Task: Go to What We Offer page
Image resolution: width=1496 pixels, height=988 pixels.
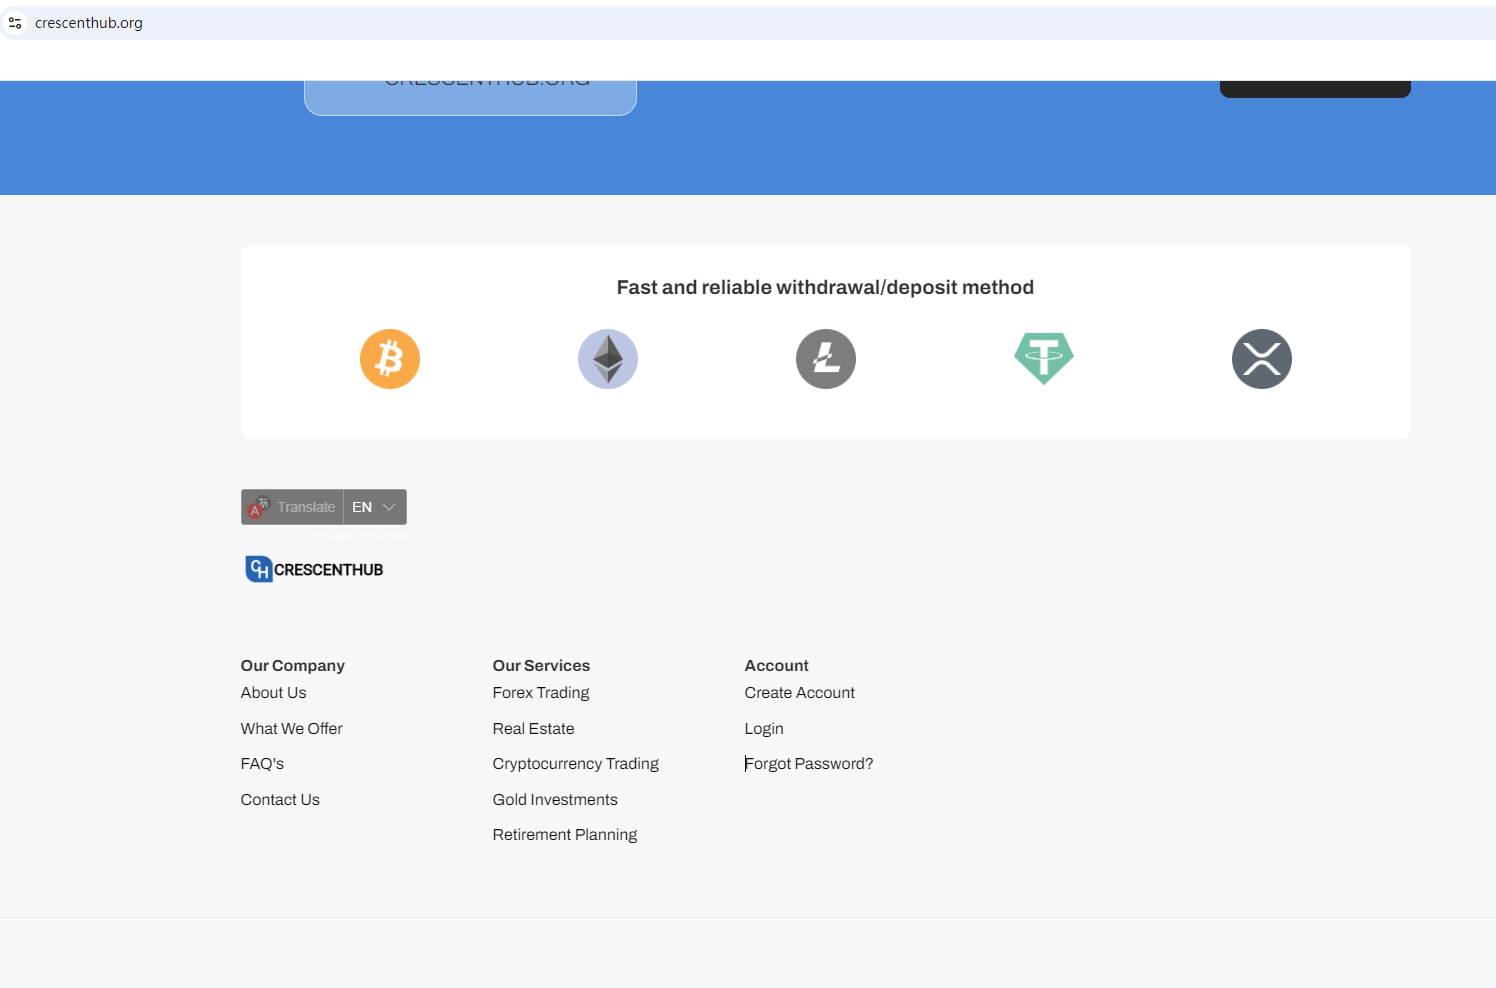Action: tap(291, 729)
